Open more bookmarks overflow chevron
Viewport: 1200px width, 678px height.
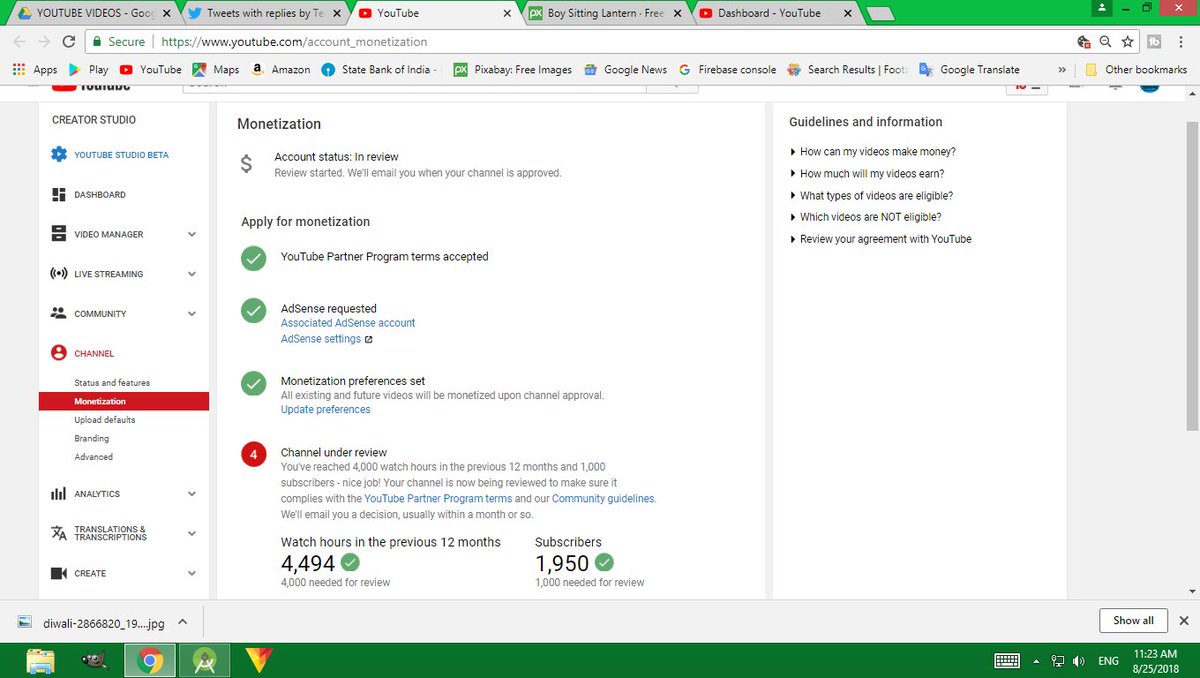[1061, 70]
